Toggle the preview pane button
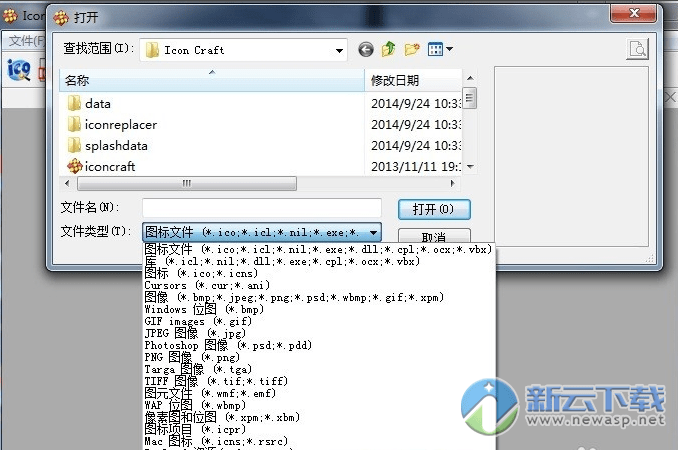678x450 pixels. pyautogui.click(x=637, y=49)
